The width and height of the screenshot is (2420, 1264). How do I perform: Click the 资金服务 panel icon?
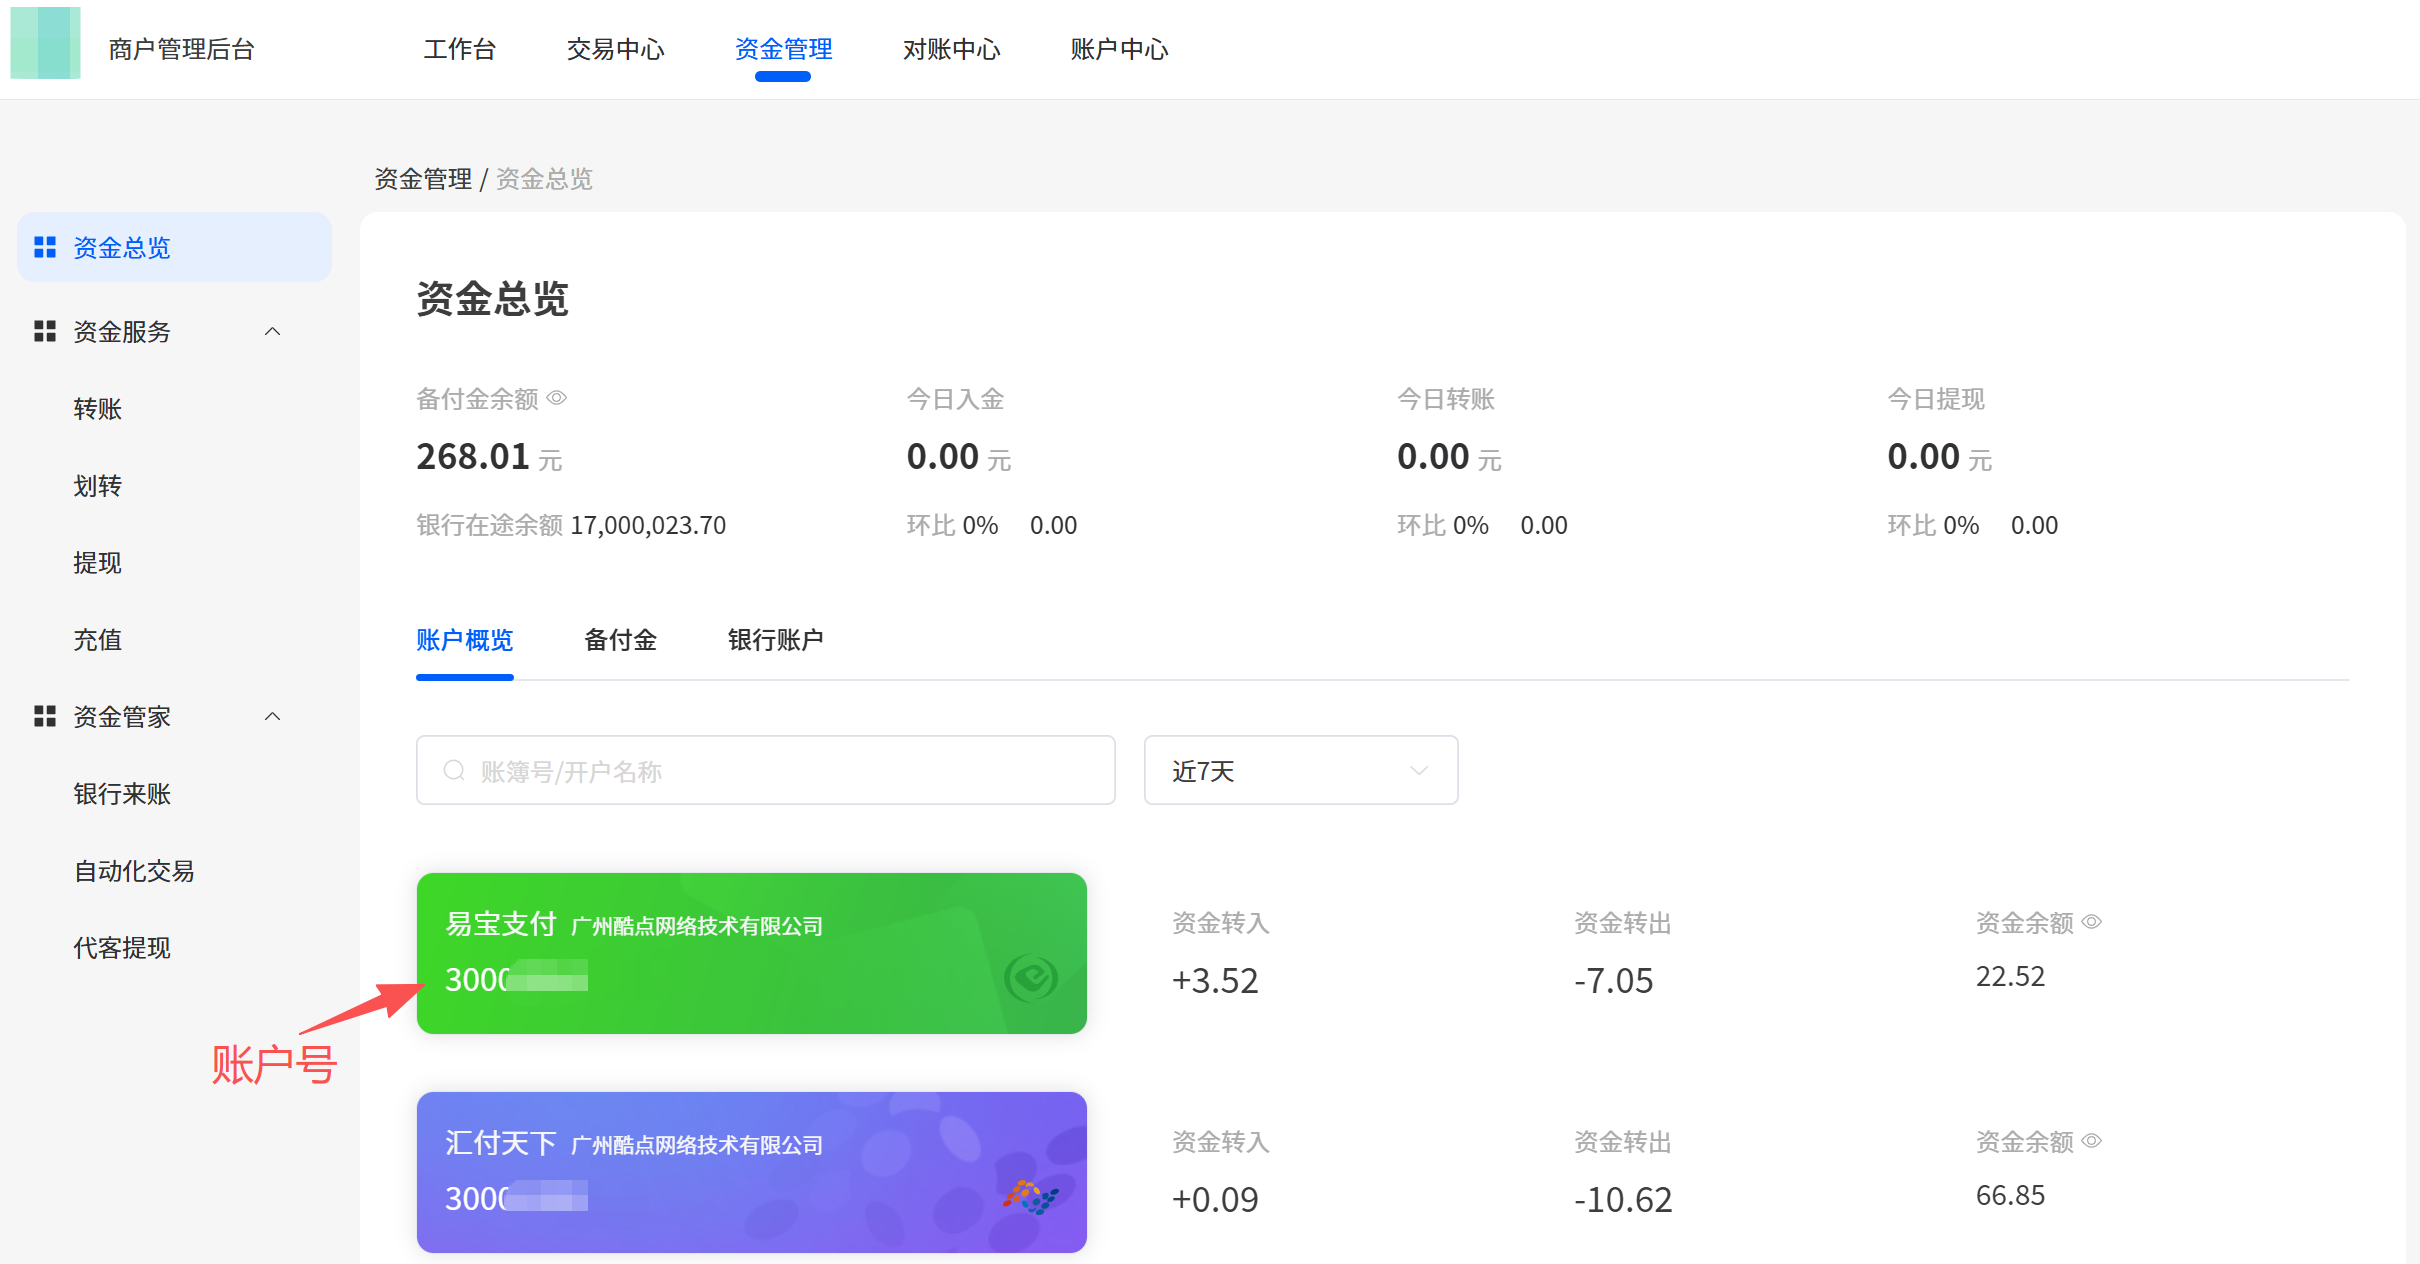tap(44, 331)
